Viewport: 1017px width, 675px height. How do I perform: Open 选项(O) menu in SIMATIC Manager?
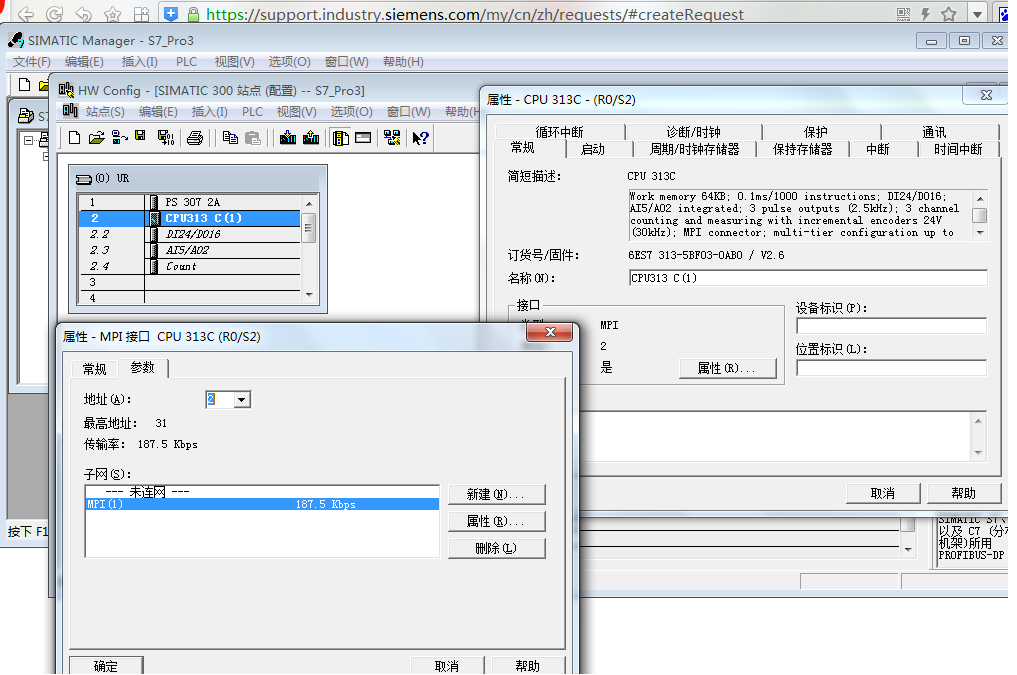tap(289, 62)
